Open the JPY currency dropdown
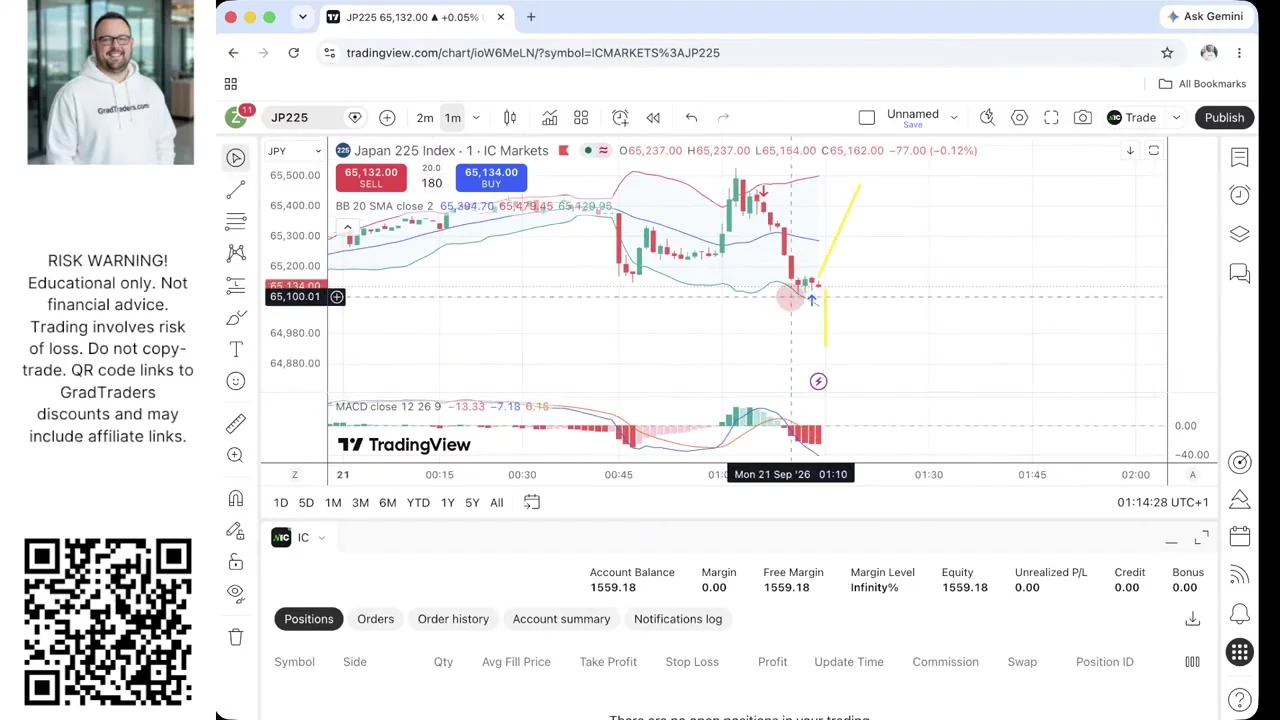 294,151
